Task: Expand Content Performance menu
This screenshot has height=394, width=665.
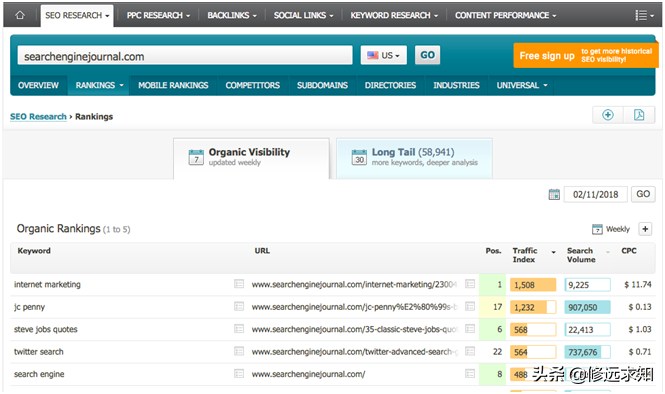Action: (506, 16)
